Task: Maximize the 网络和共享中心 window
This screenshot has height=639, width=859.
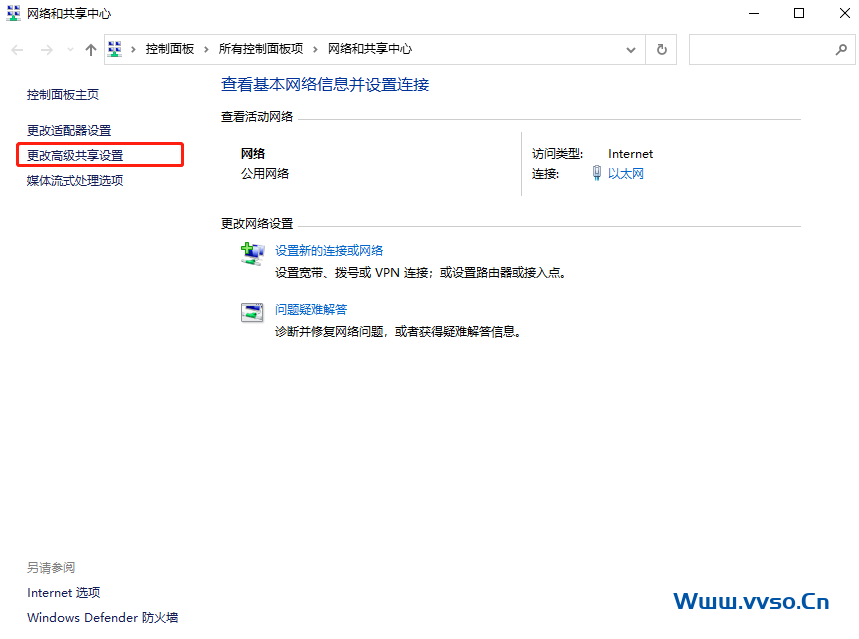Action: (799, 13)
